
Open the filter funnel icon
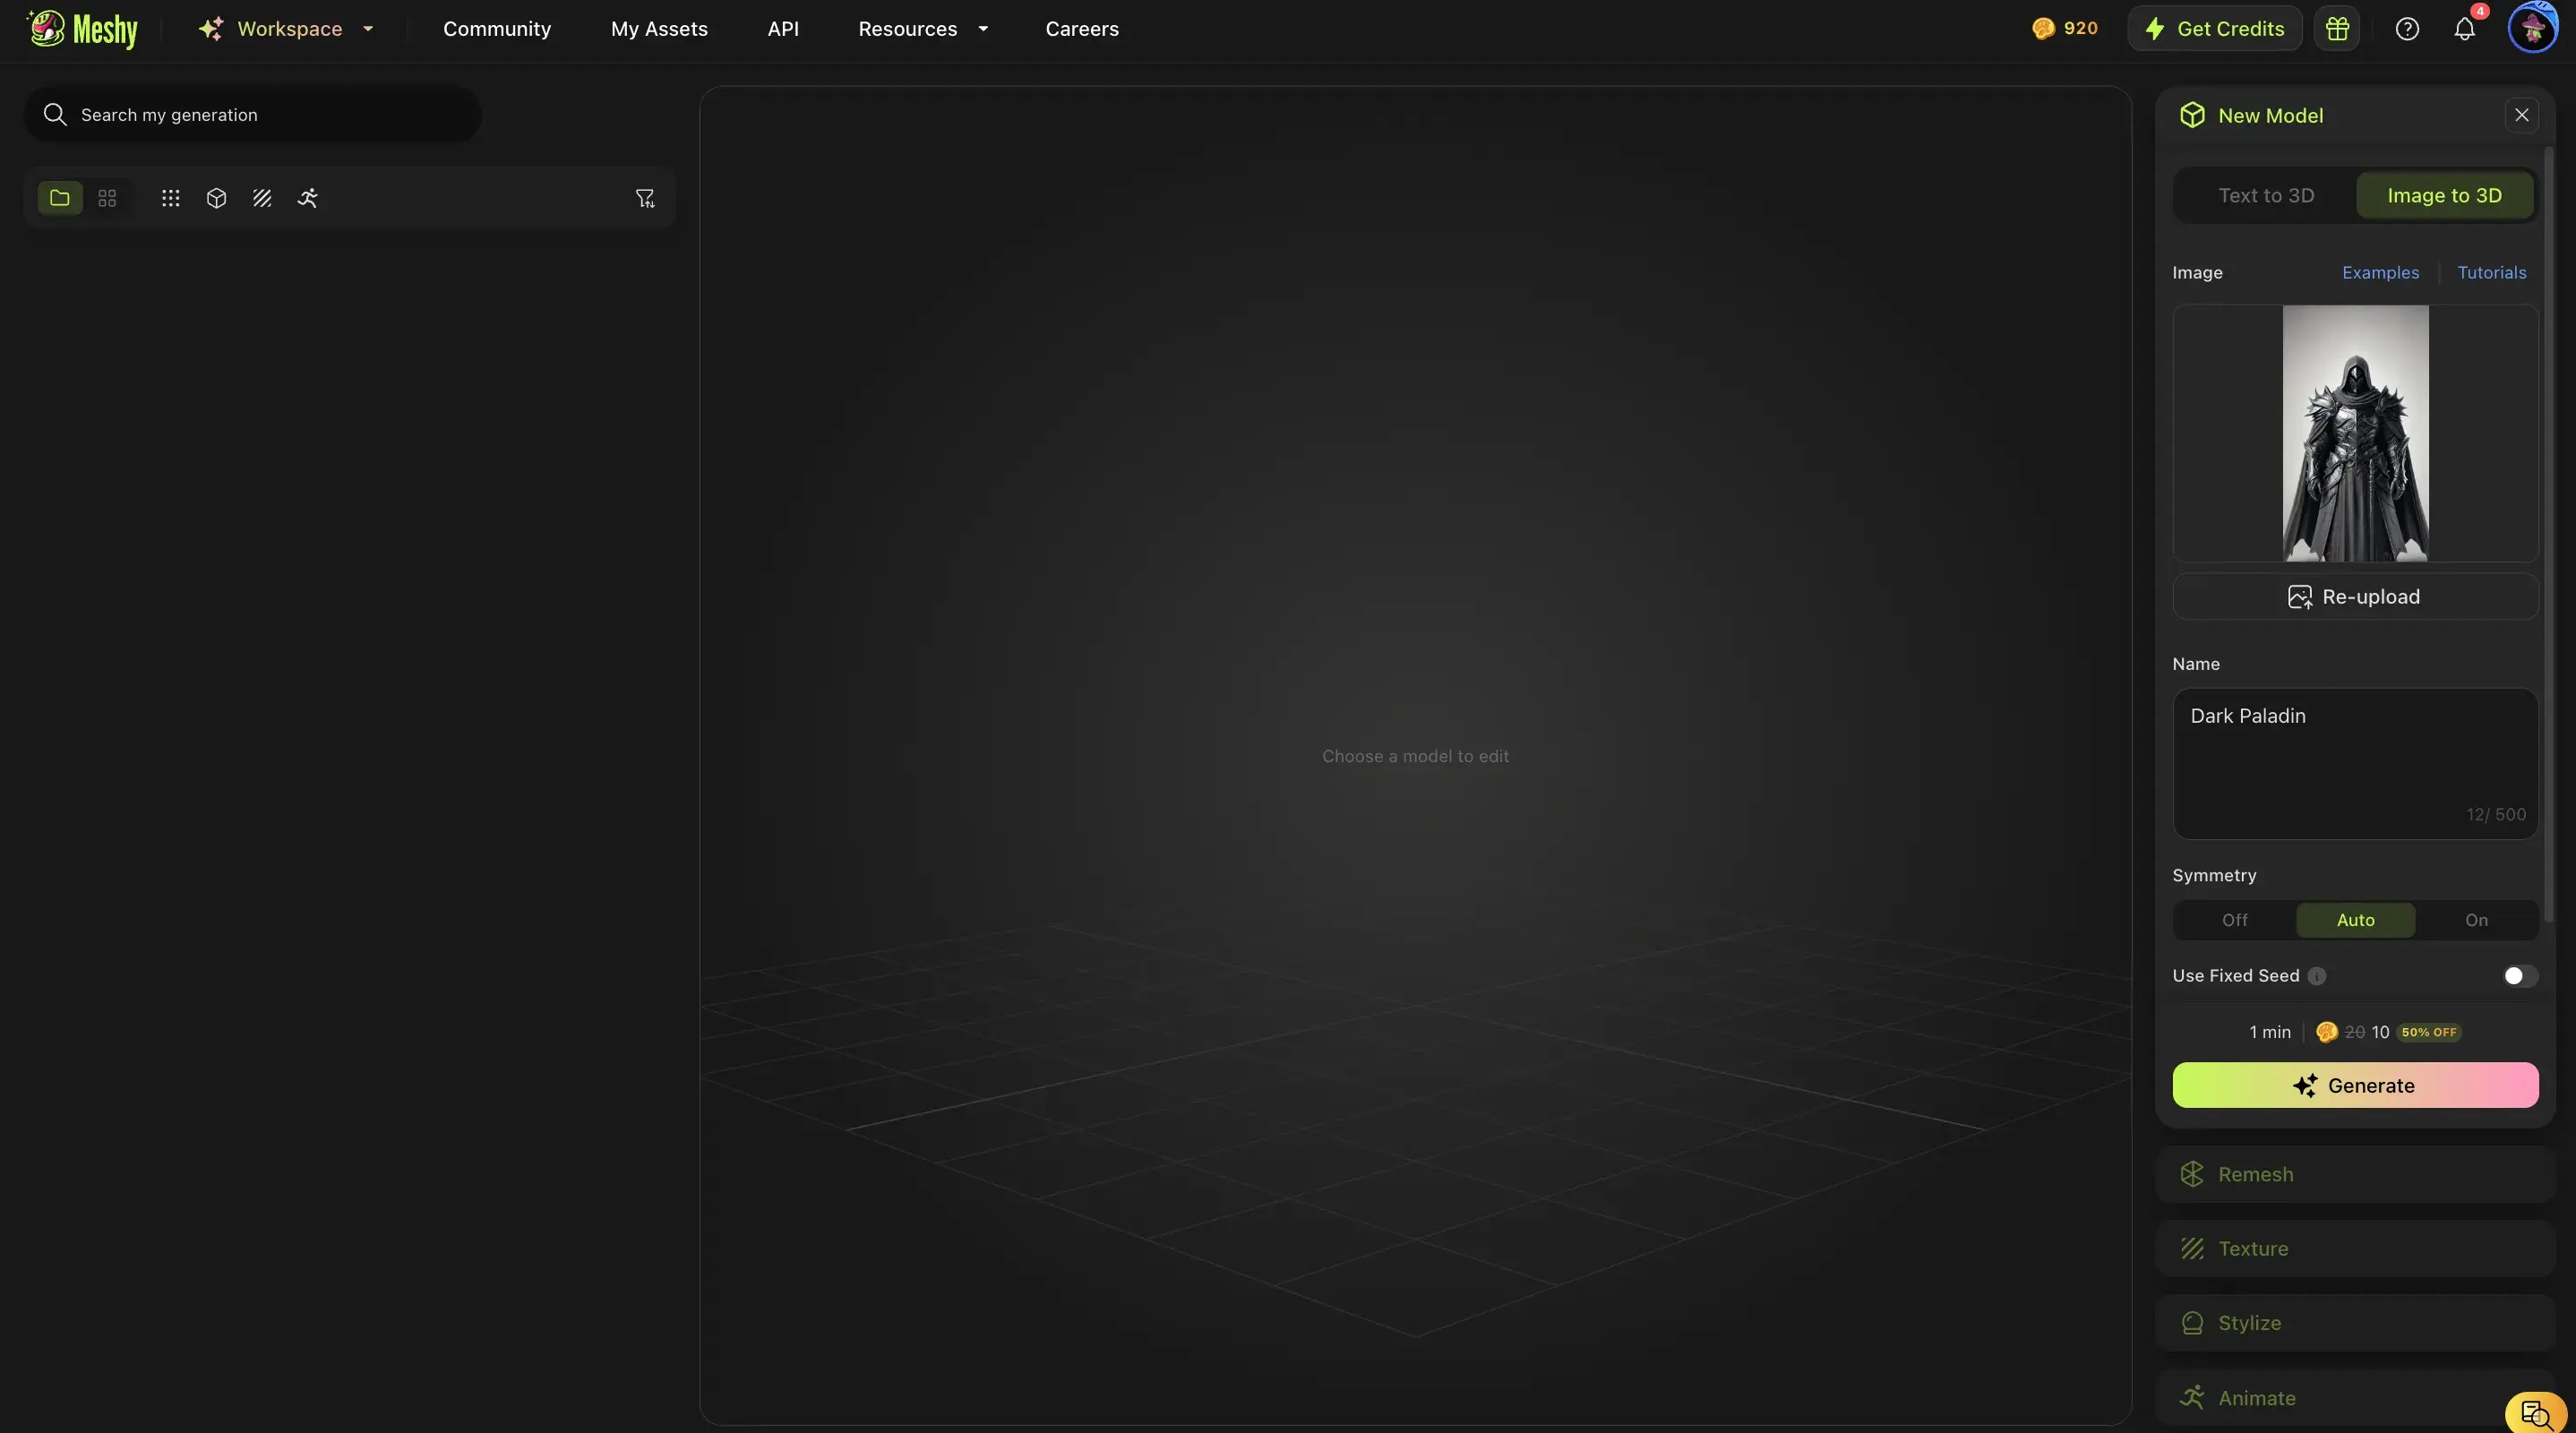tap(645, 198)
